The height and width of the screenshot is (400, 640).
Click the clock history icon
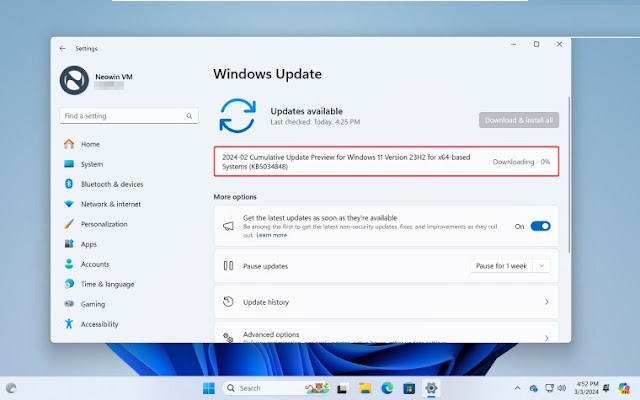[228, 302]
